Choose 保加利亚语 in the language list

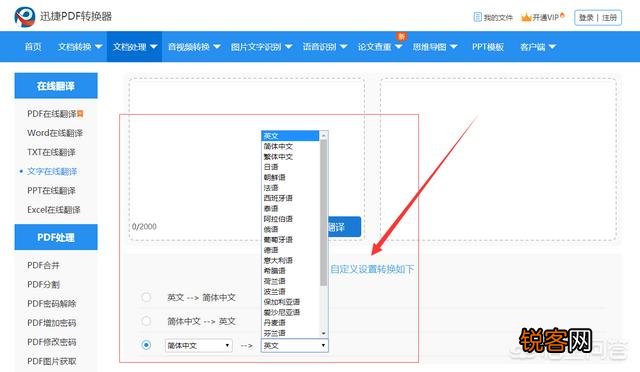coord(290,302)
